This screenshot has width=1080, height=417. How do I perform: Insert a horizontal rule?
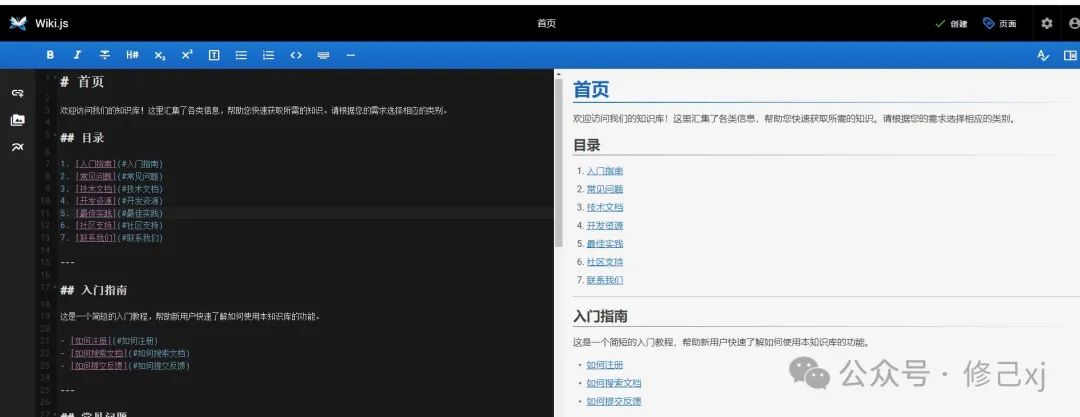(x=351, y=55)
